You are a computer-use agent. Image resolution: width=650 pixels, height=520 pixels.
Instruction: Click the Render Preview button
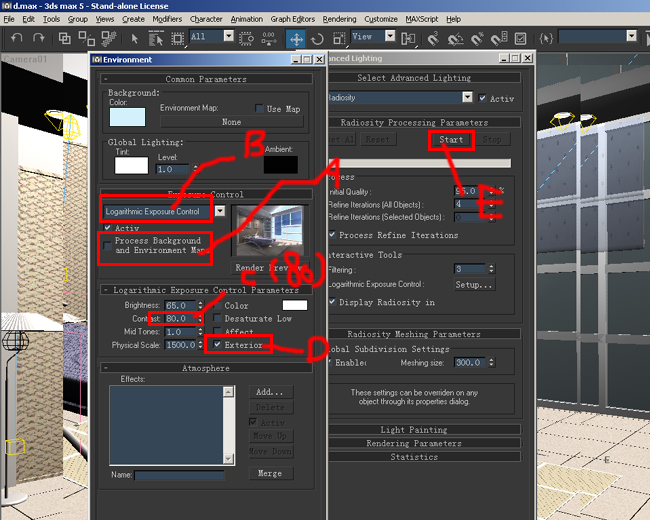(263, 268)
